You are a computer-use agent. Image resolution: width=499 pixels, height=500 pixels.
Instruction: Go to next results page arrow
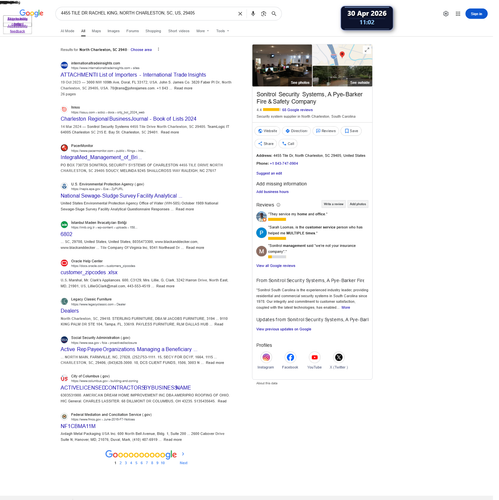[x=183, y=454]
